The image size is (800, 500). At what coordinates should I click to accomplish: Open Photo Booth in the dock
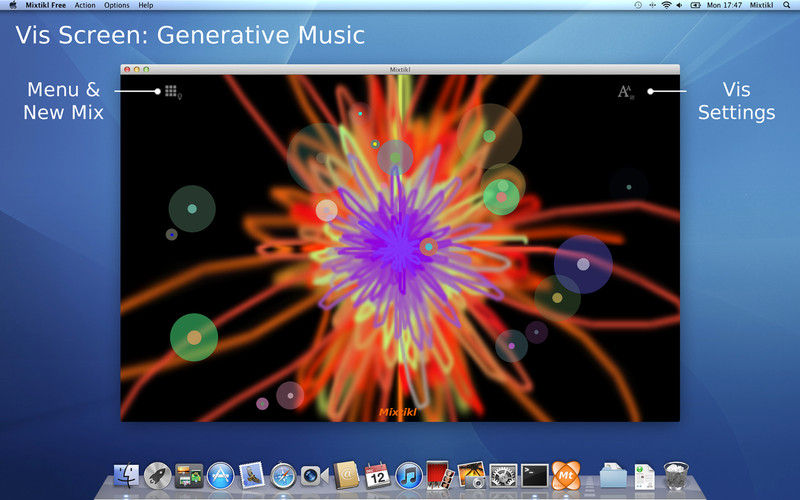coord(440,476)
